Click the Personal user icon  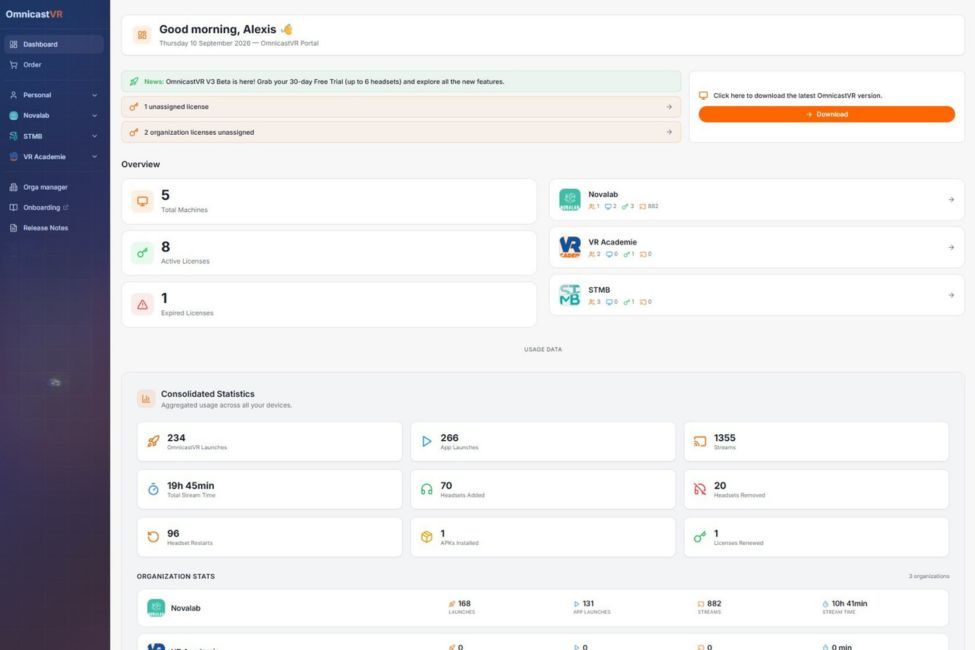pos(14,95)
